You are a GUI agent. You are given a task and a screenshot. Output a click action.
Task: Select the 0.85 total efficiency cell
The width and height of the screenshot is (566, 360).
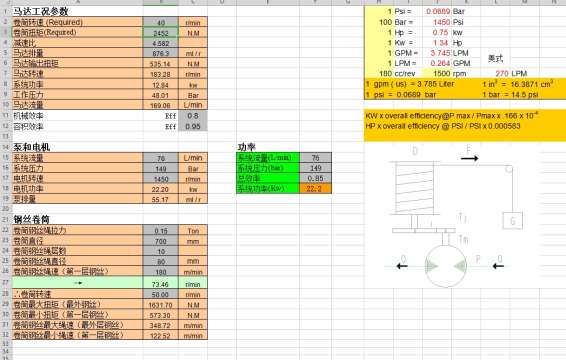[315, 178]
